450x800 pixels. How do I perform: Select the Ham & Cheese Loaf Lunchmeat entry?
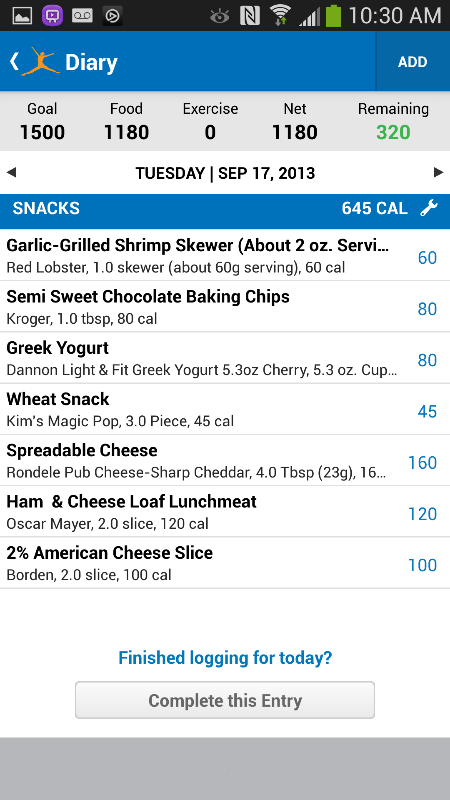(225, 511)
